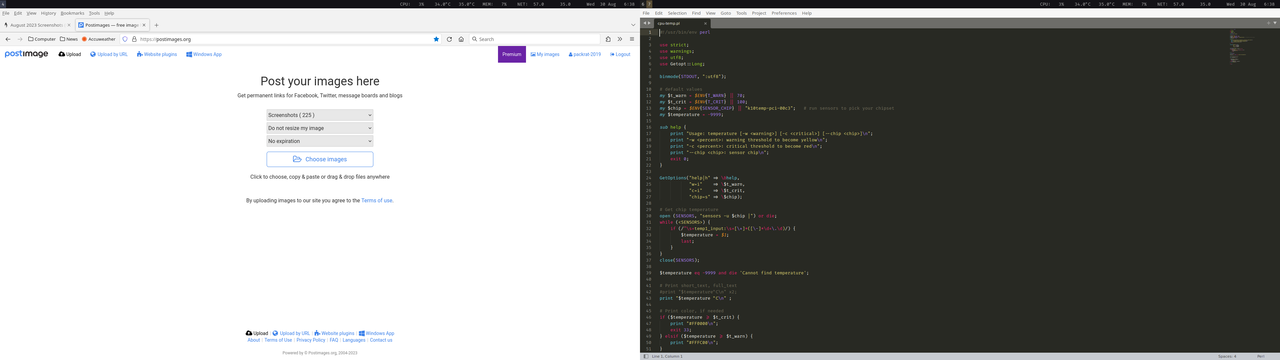The image size is (1280, 360).
Task: List all Firefox tabs chevron
Action: pyautogui.click(x=632, y=24)
